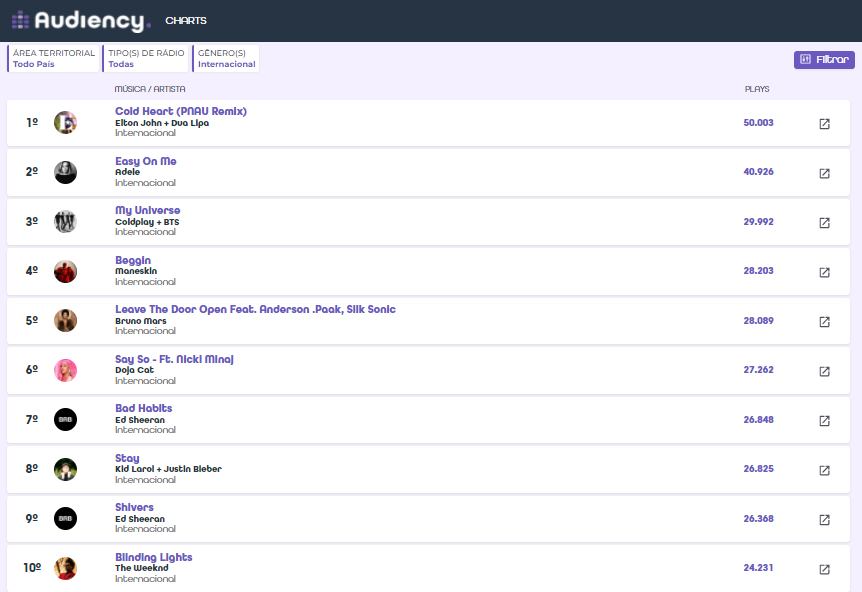Click play count 26.368
Viewport: 862px width, 592px height.
758,518
